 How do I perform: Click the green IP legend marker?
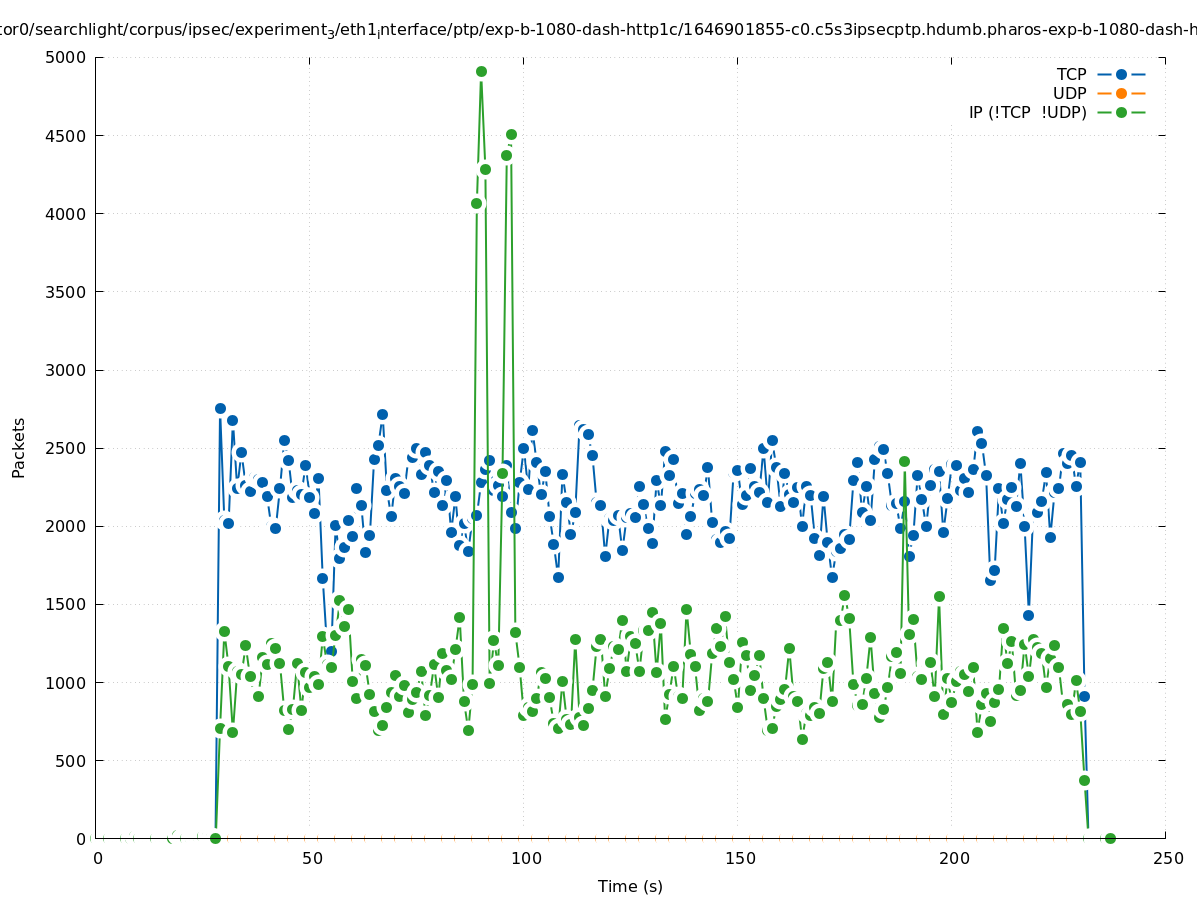point(1121,112)
